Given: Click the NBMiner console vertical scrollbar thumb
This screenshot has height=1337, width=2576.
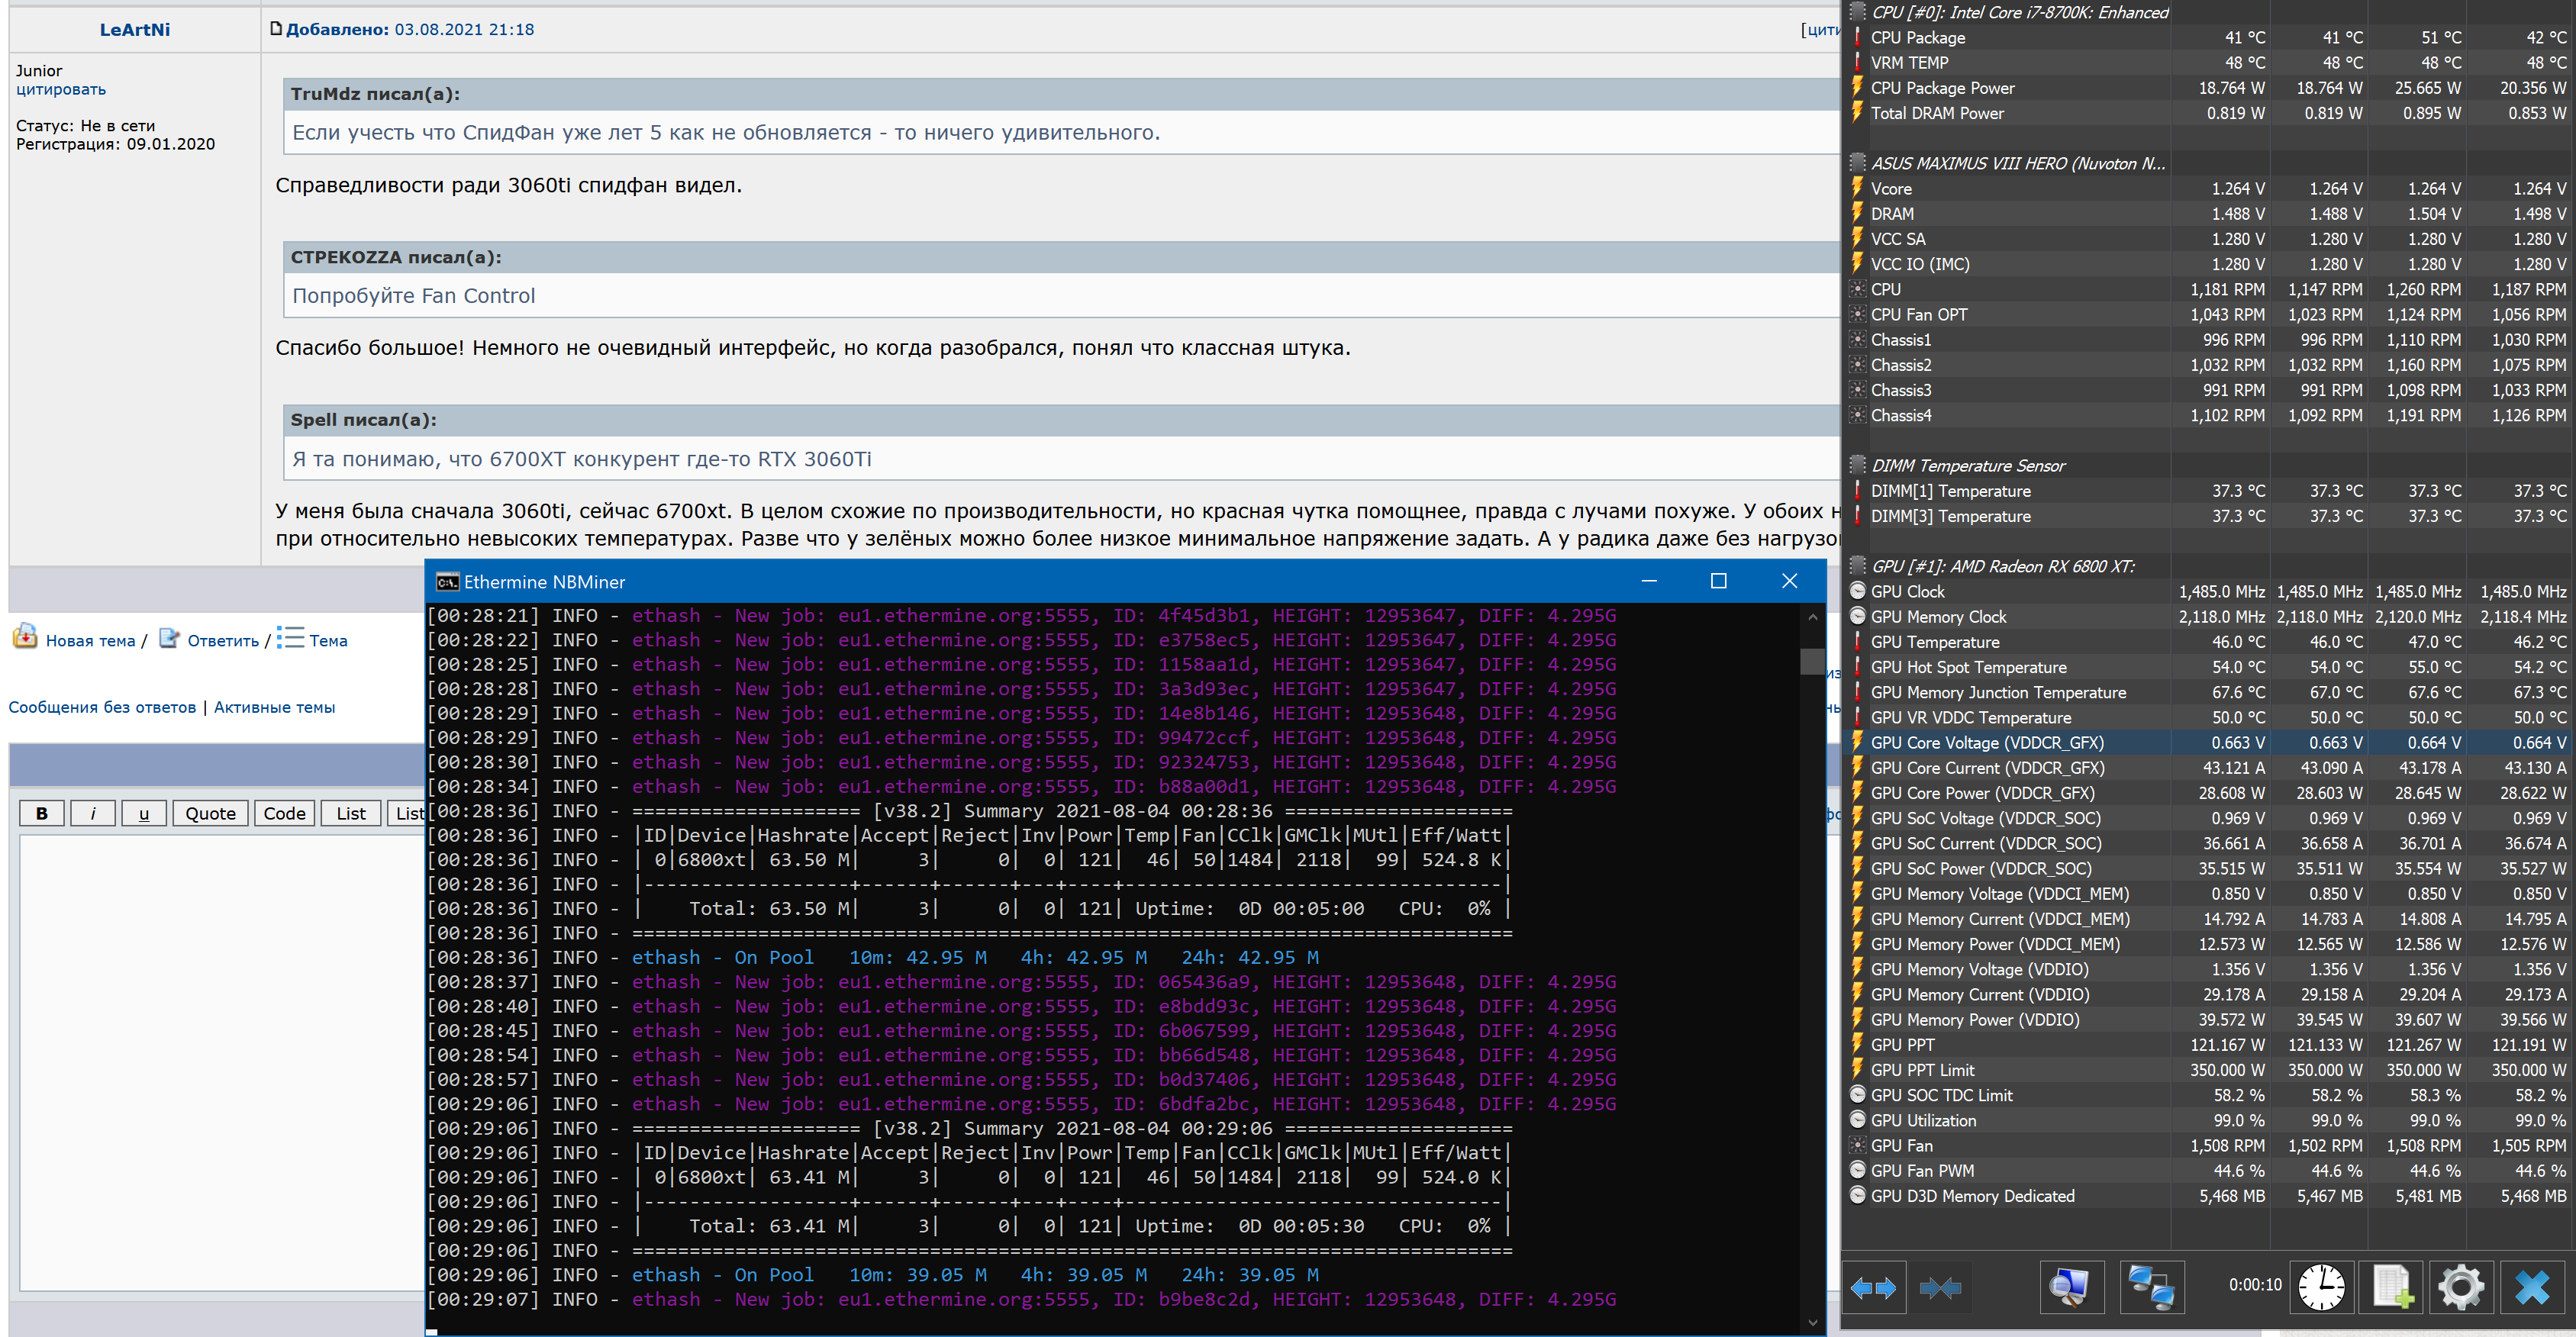Looking at the screenshot, I should click(x=1811, y=661).
